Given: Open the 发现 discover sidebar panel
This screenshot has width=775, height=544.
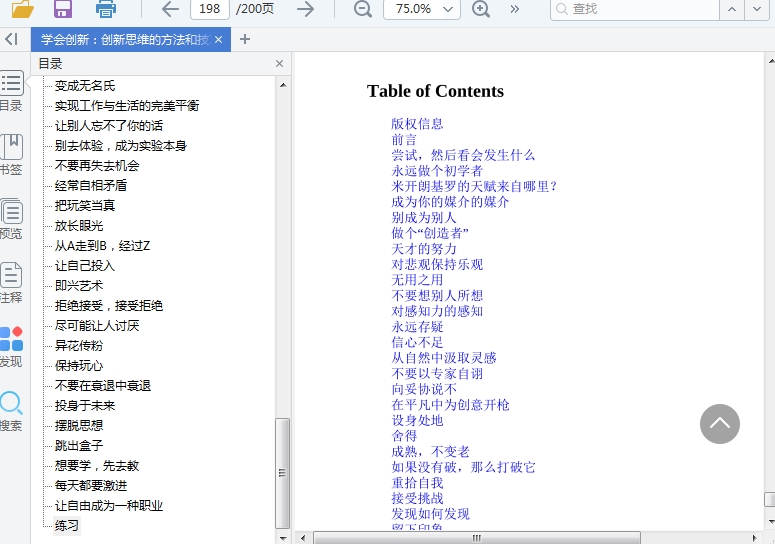Looking at the screenshot, I should pos(11,347).
